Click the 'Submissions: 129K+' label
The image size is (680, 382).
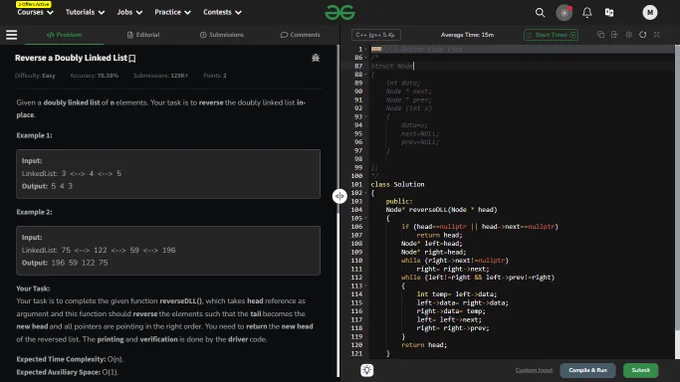coord(160,75)
